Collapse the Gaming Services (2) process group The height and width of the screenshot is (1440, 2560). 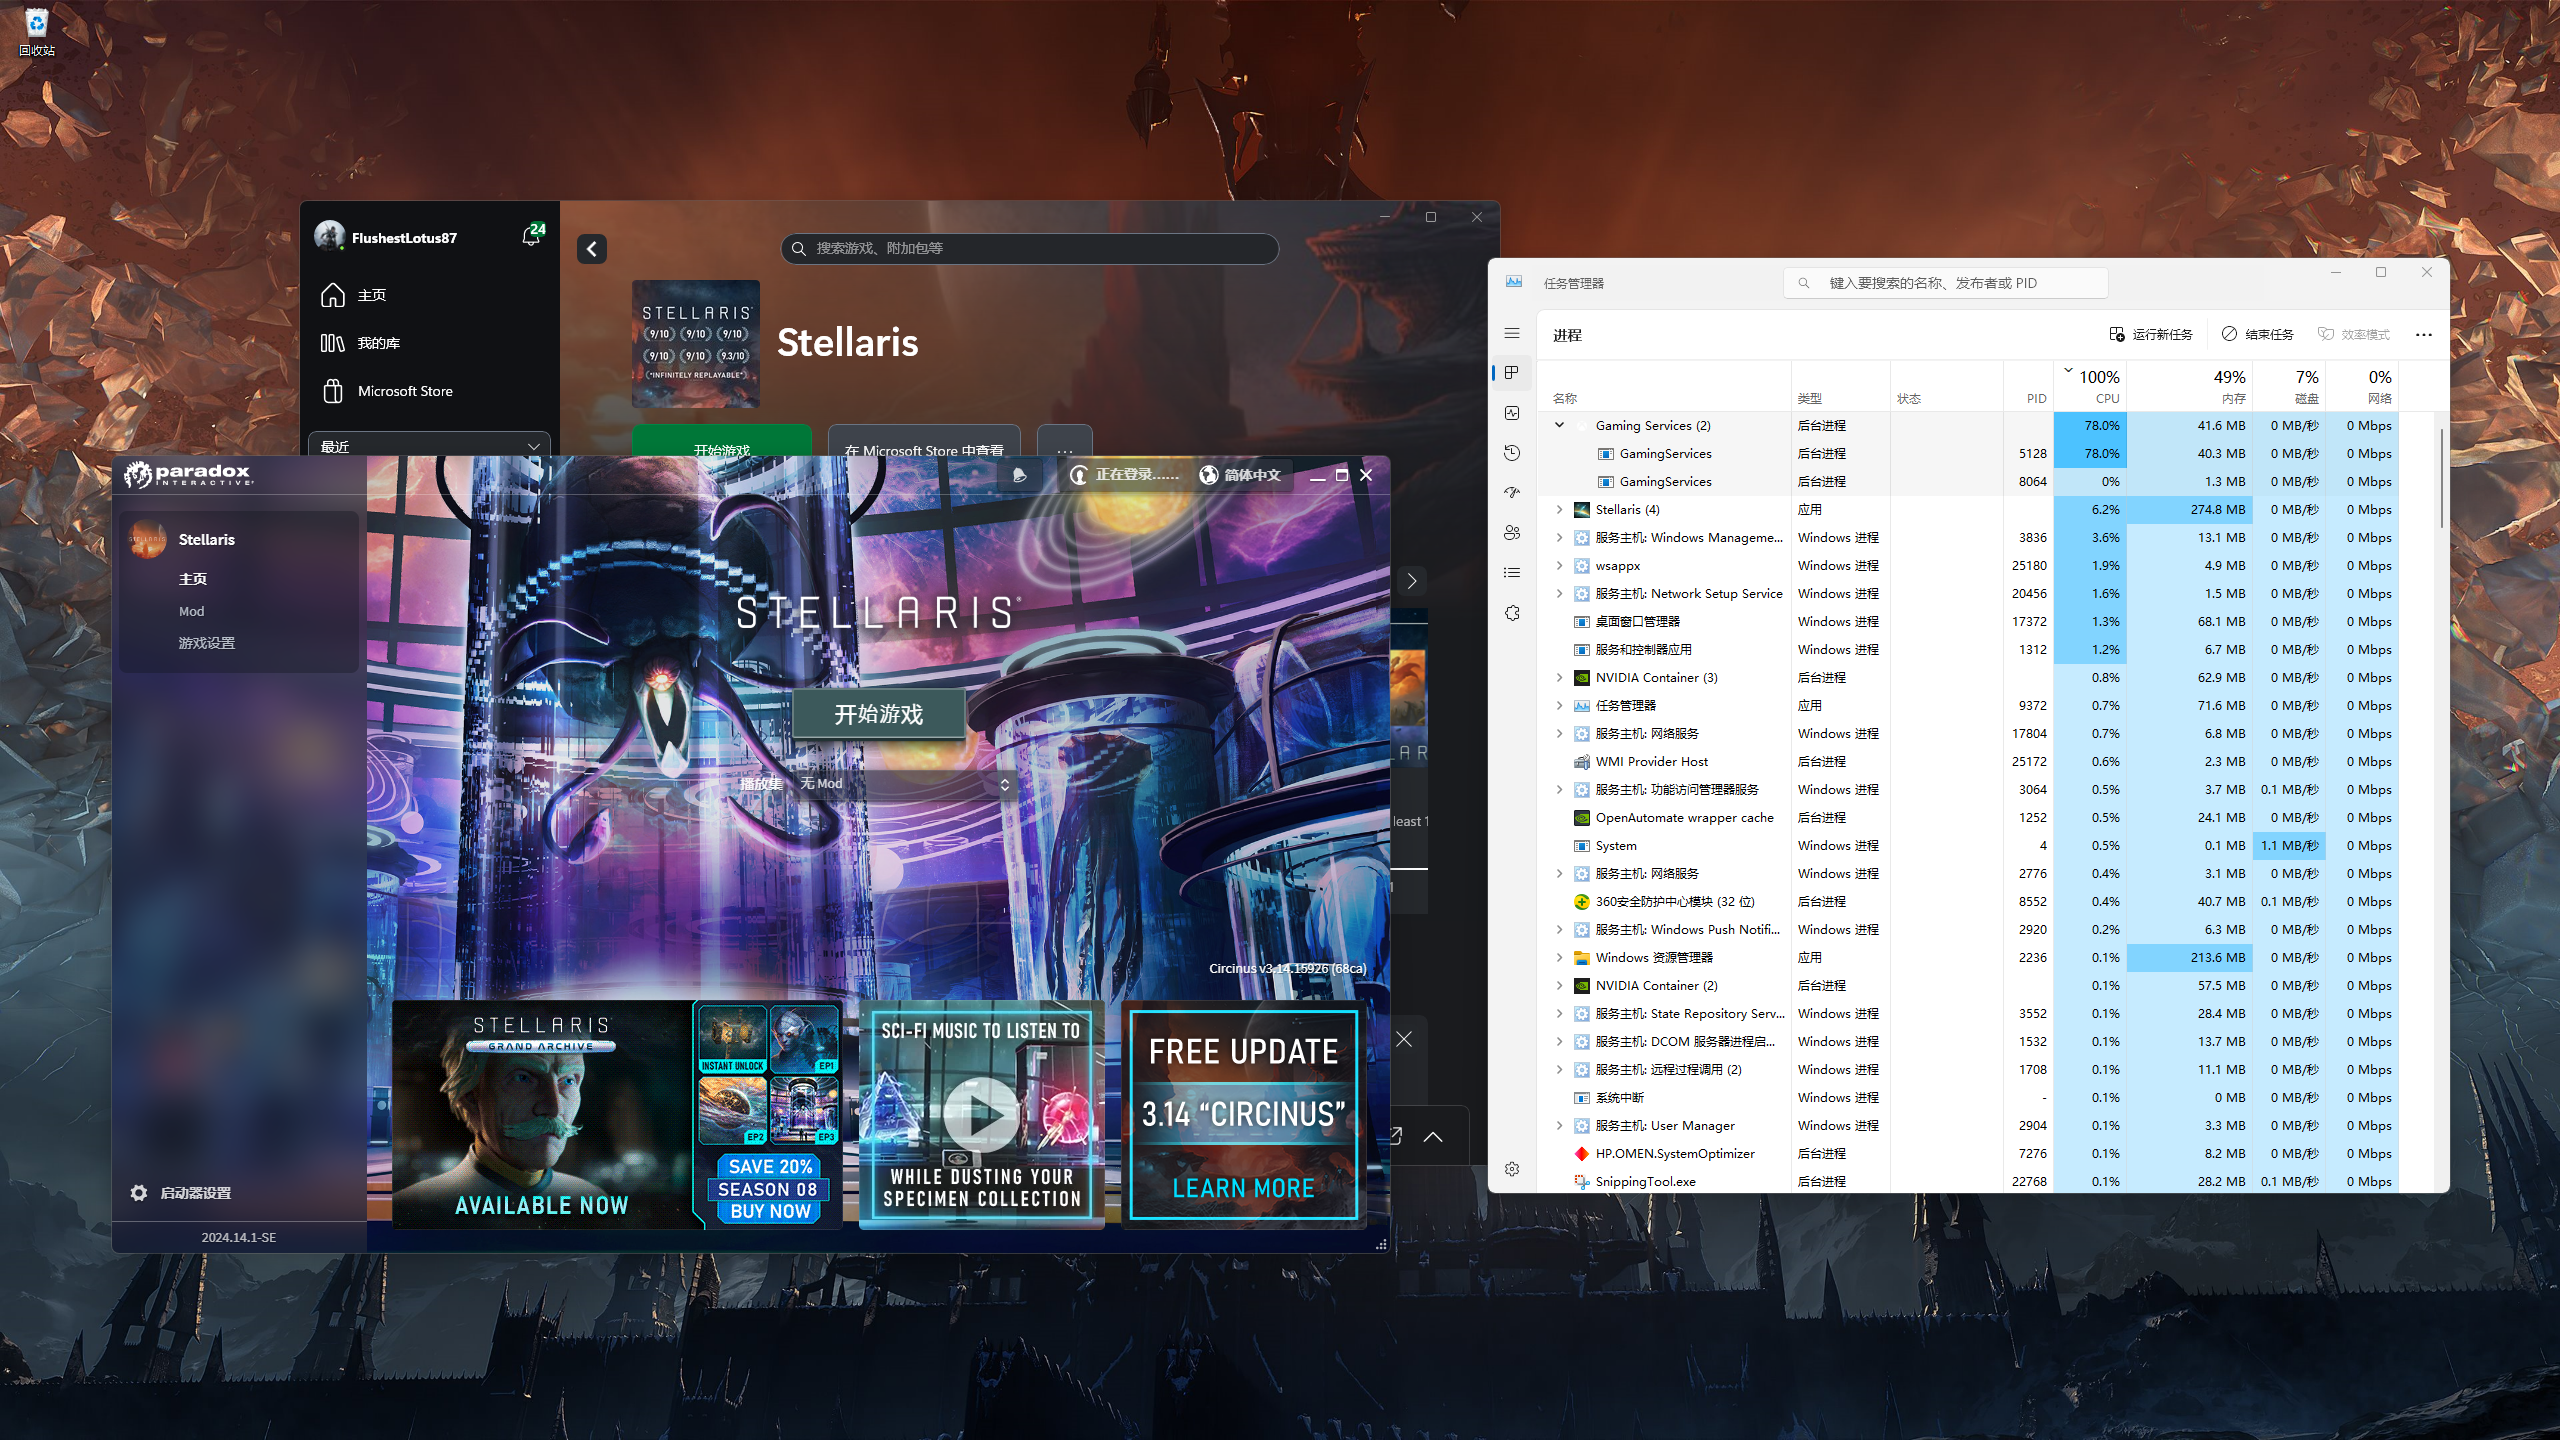[1559, 425]
